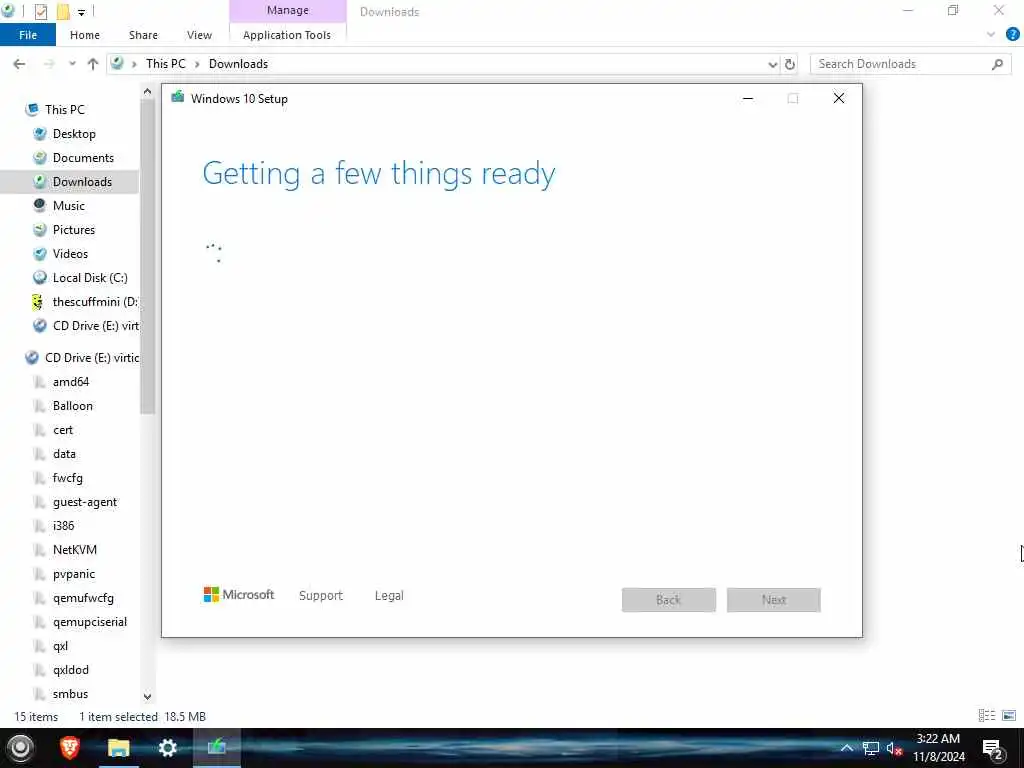The image size is (1024, 768).
Task: Open the Support link in Setup
Action: click(321, 596)
